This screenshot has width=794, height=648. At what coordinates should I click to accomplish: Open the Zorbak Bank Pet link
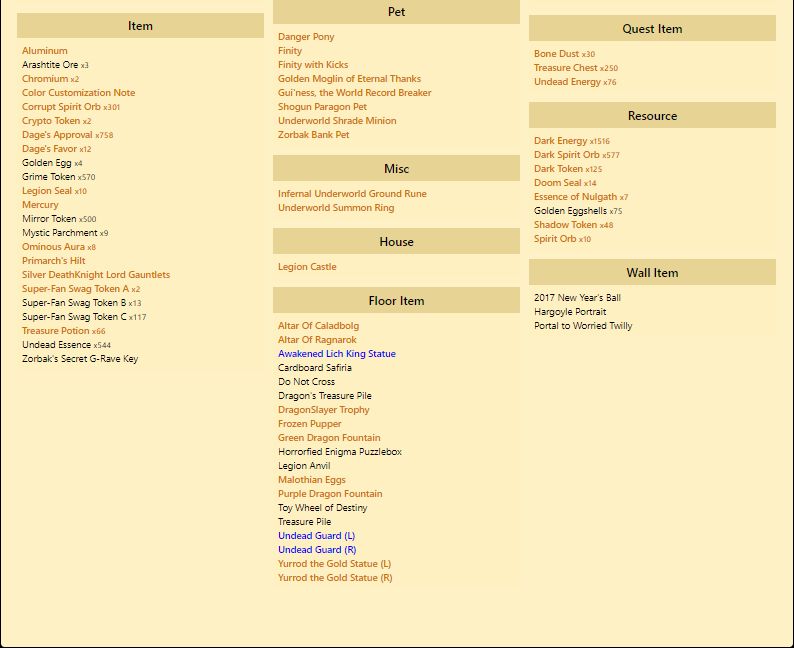pos(313,135)
